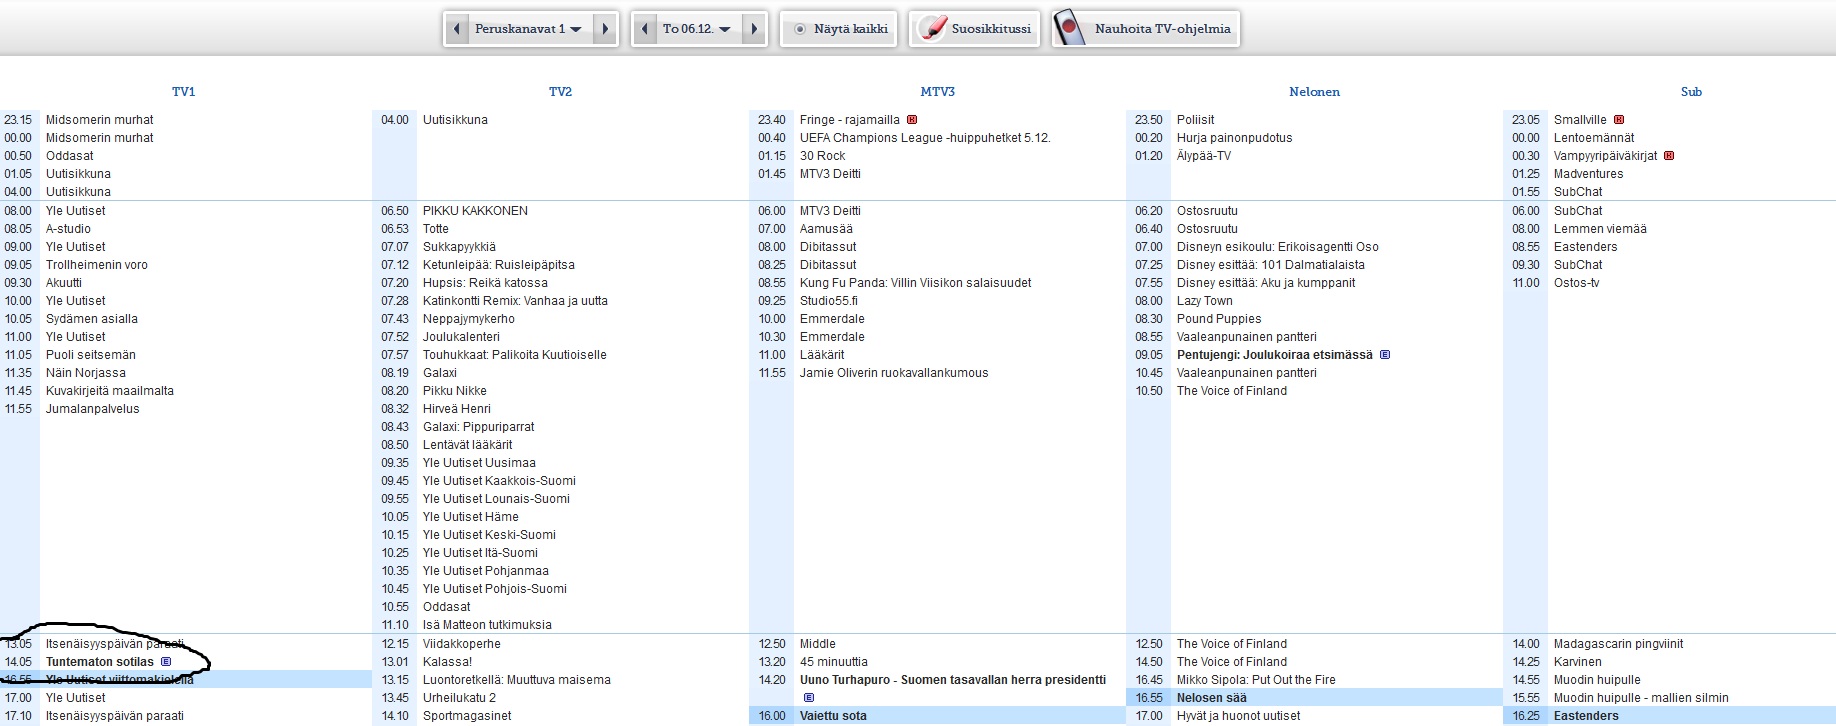Click the red icon beside Fringe - rajamailla

click(912, 120)
